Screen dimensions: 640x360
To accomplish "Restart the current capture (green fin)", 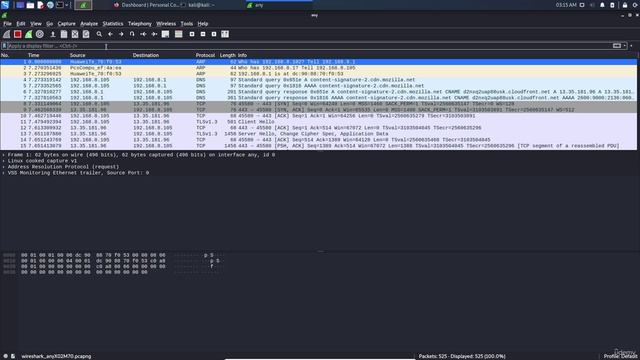I will coord(29,34).
